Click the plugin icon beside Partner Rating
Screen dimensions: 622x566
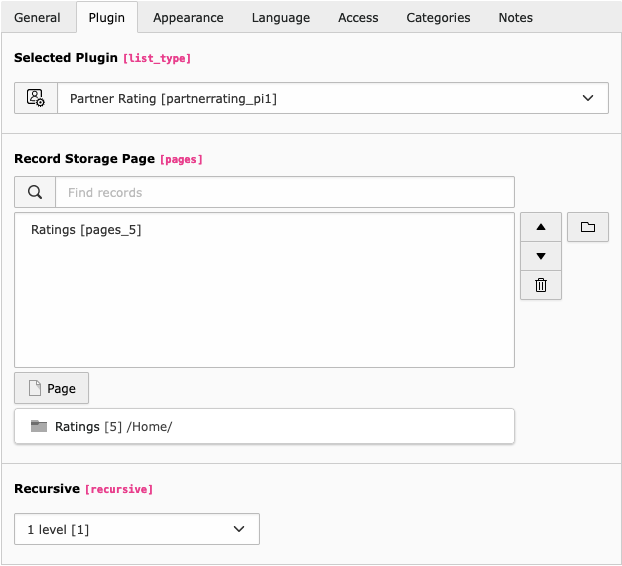click(36, 98)
